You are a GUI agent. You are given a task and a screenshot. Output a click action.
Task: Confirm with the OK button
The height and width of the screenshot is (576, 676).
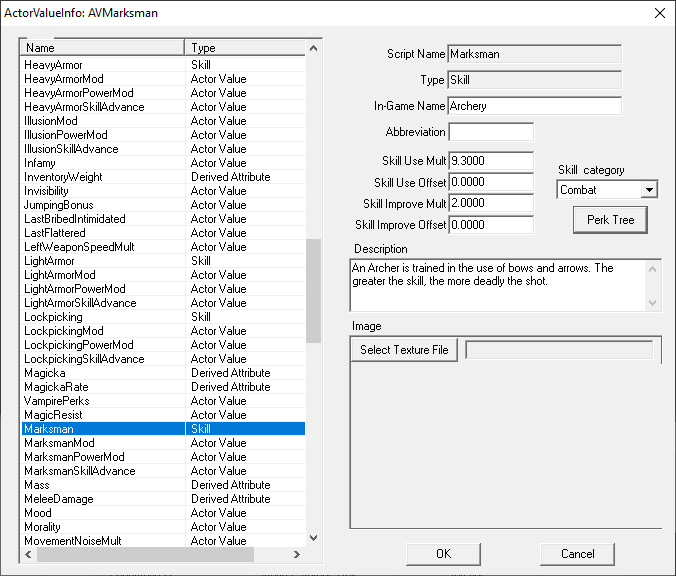point(443,554)
